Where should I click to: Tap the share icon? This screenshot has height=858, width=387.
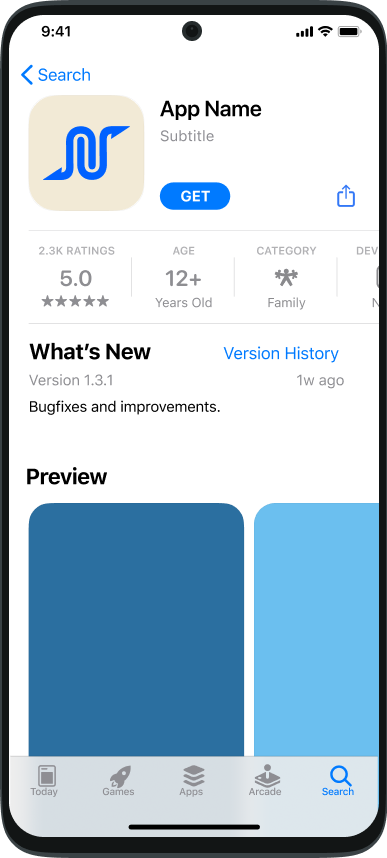pos(346,195)
